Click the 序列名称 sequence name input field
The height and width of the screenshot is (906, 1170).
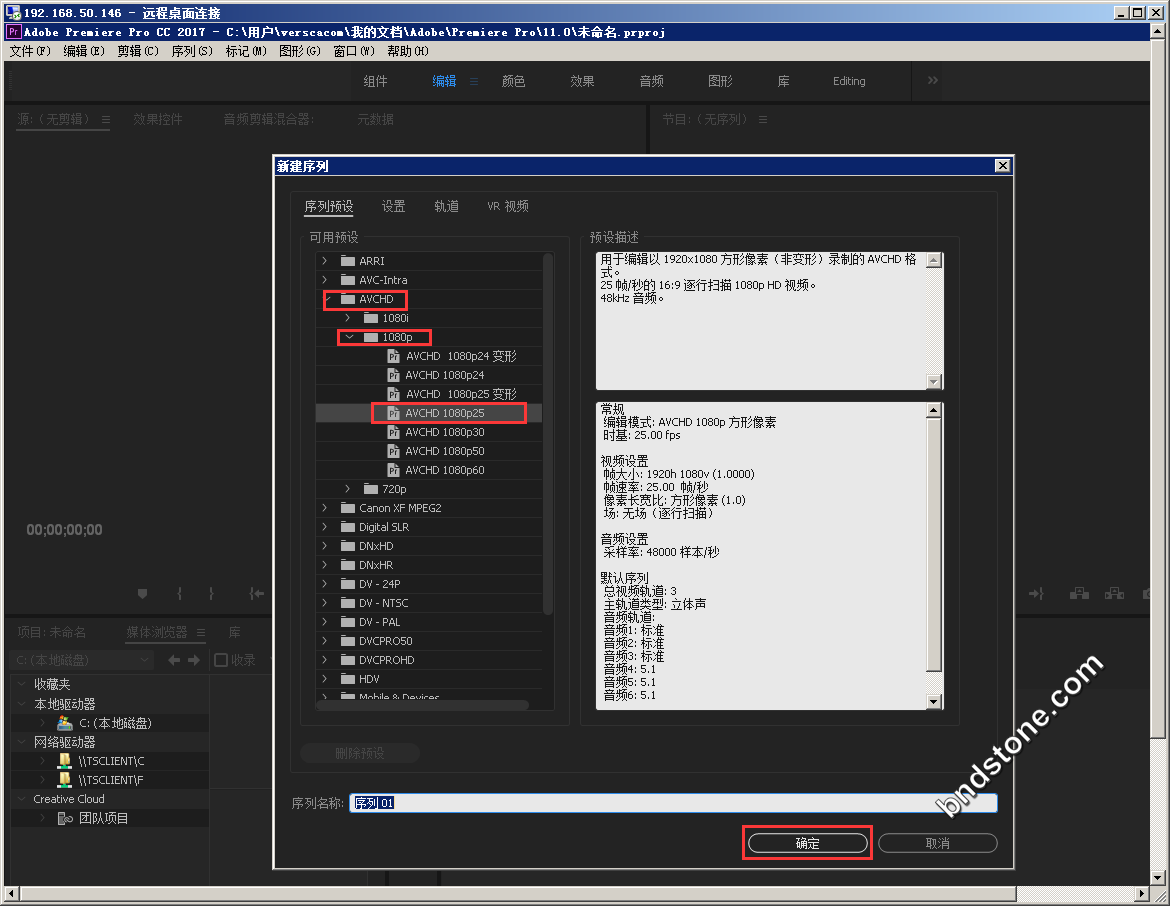coord(672,803)
